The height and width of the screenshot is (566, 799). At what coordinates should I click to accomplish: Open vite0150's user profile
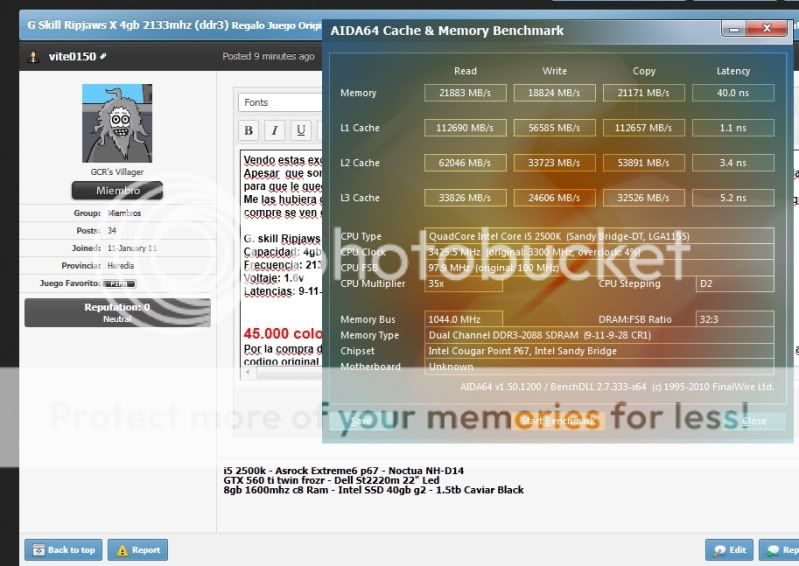pos(72,56)
